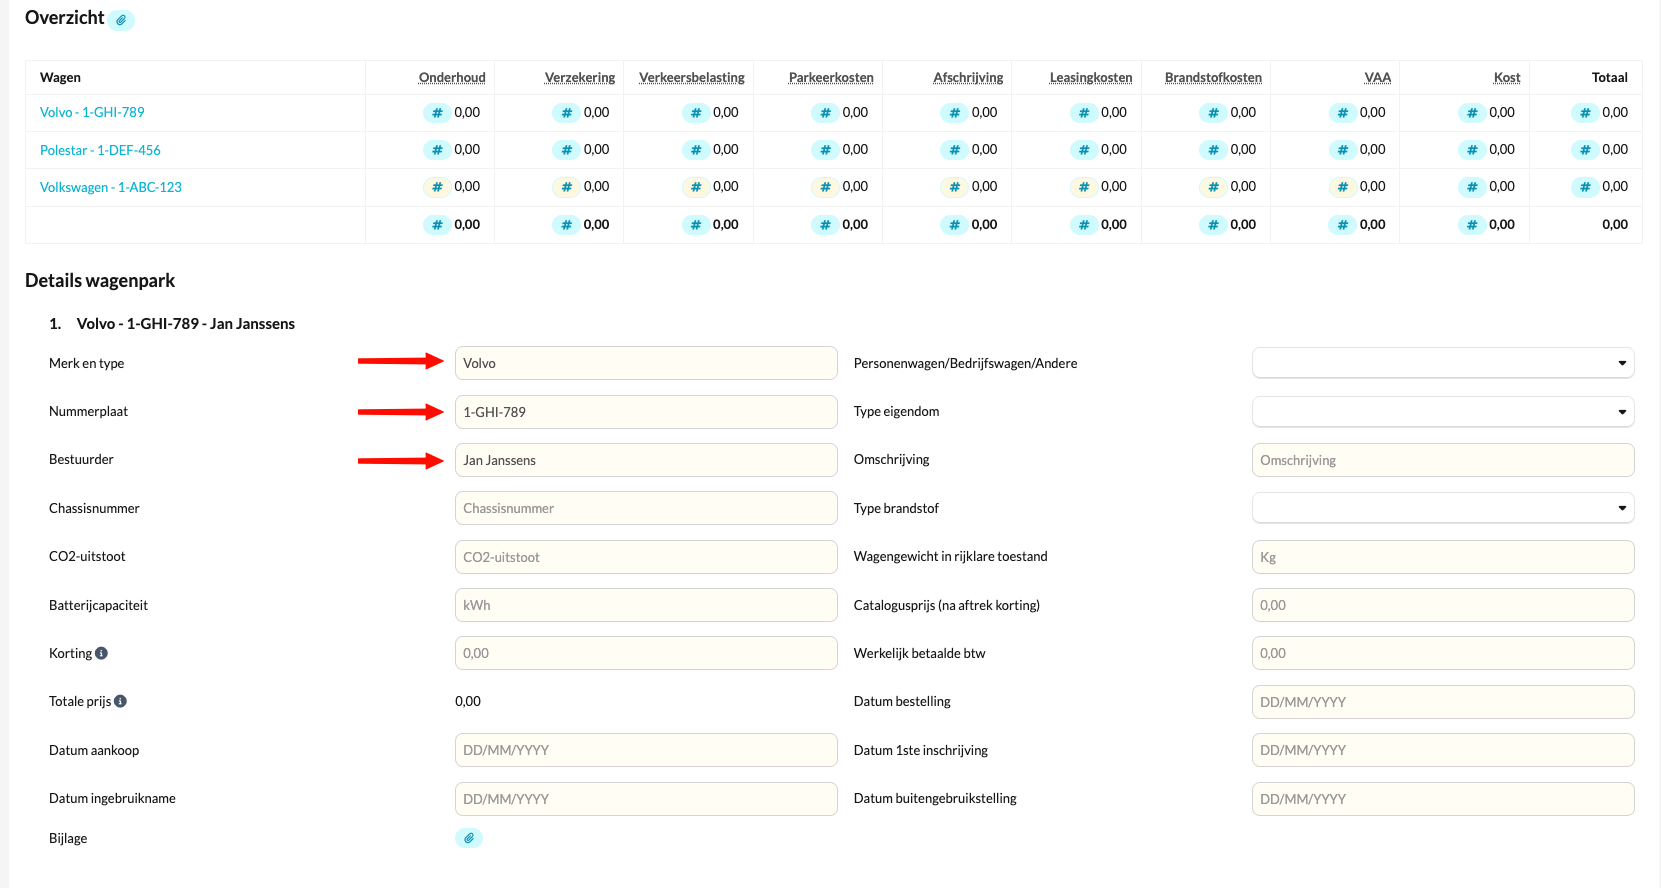Image resolution: width=1661 pixels, height=888 pixels.
Task: Focus the Datum bestelling date field
Action: (x=1443, y=702)
